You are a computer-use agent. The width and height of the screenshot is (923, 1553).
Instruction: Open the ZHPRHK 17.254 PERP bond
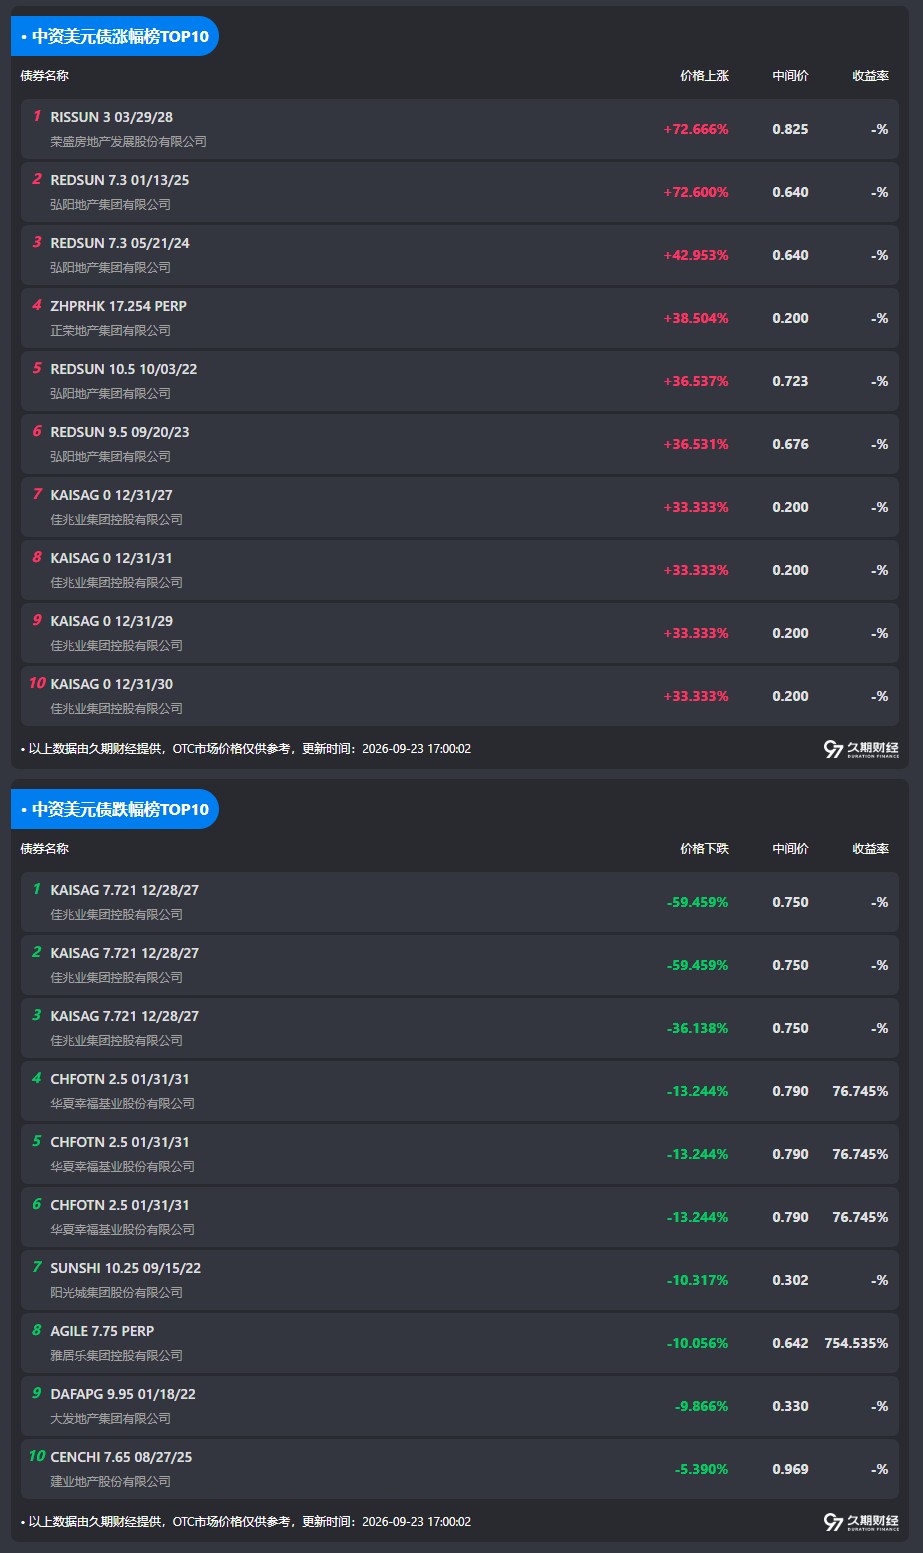(x=119, y=306)
